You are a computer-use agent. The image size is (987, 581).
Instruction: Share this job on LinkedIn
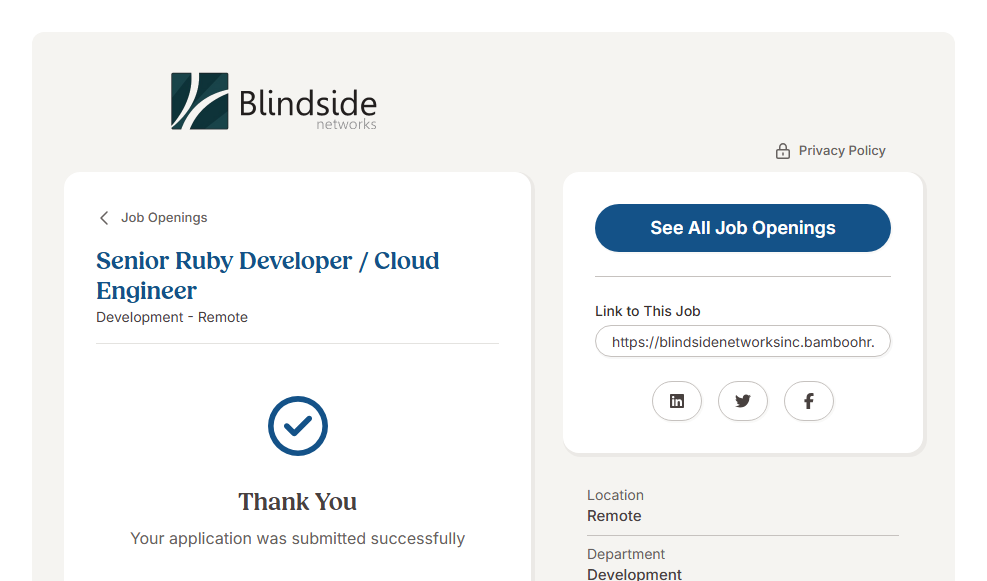pos(677,401)
